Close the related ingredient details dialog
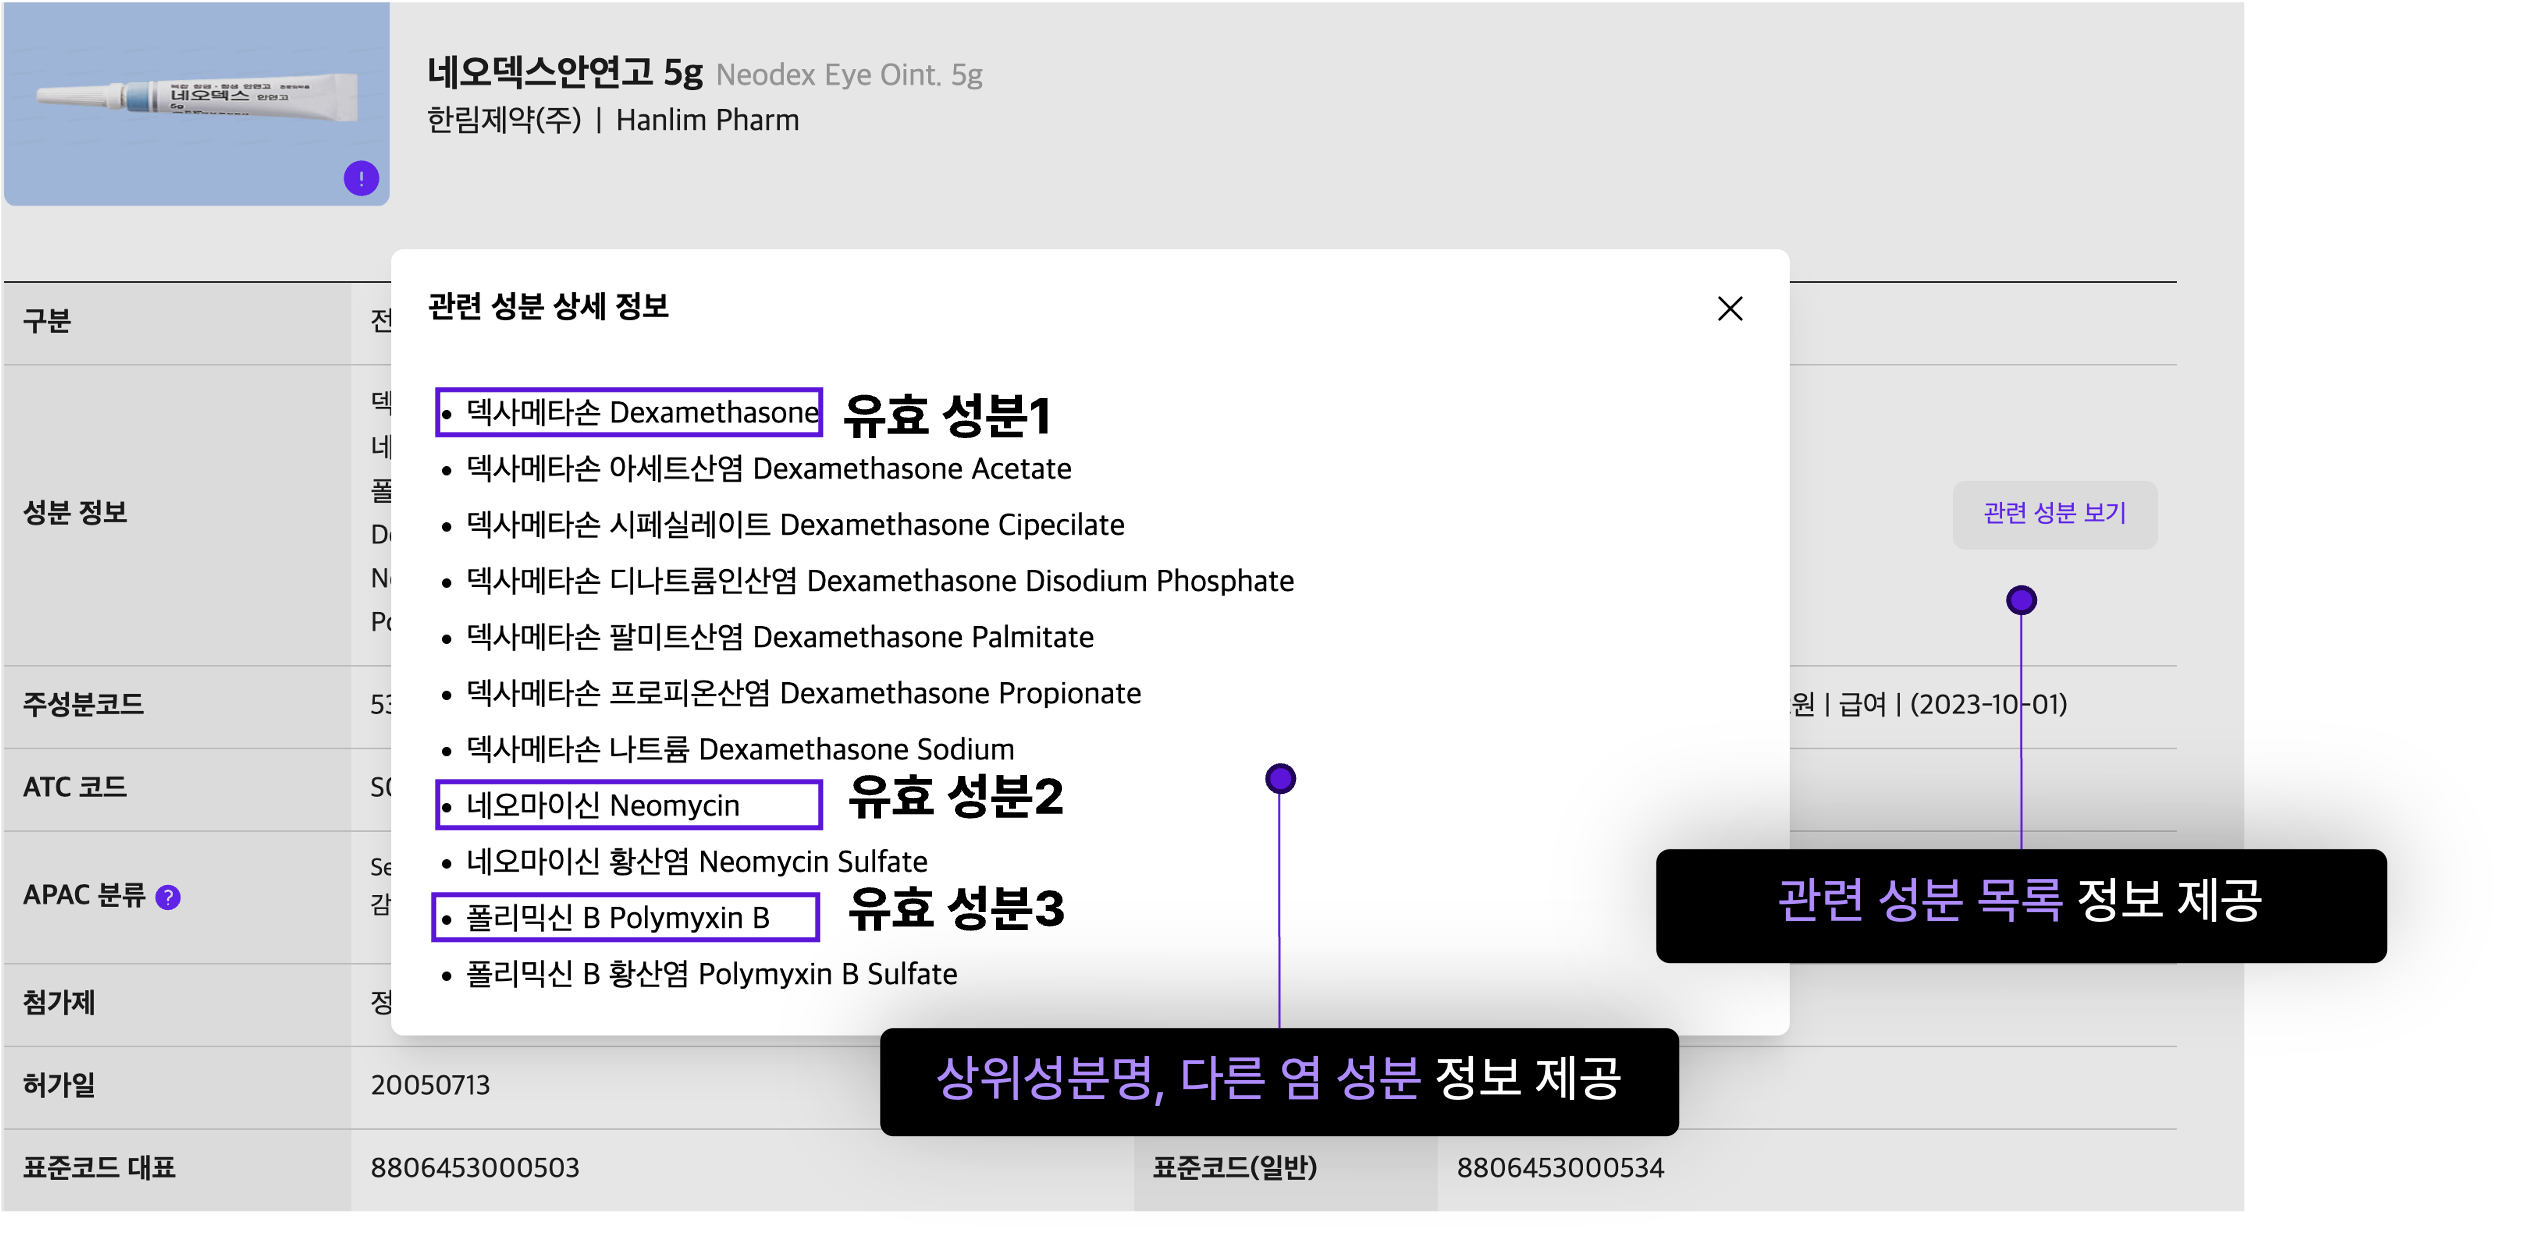 point(1730,308)
